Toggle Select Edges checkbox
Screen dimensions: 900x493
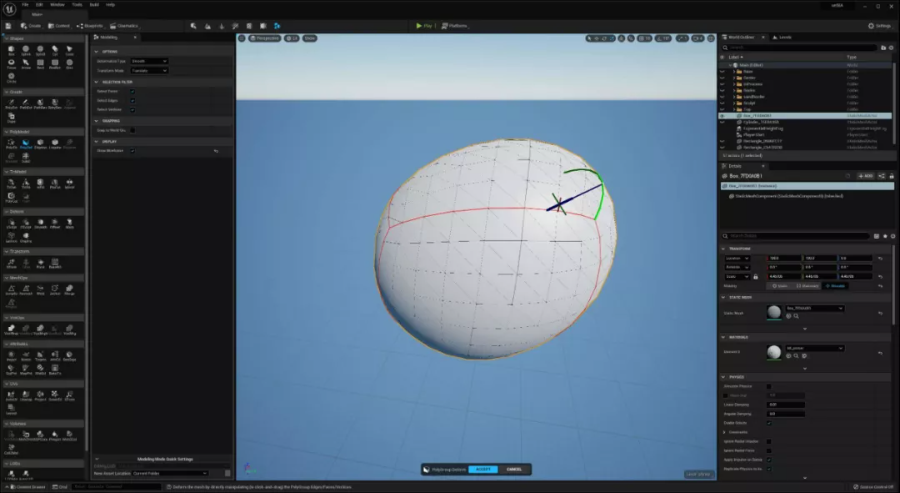[133, 100]
